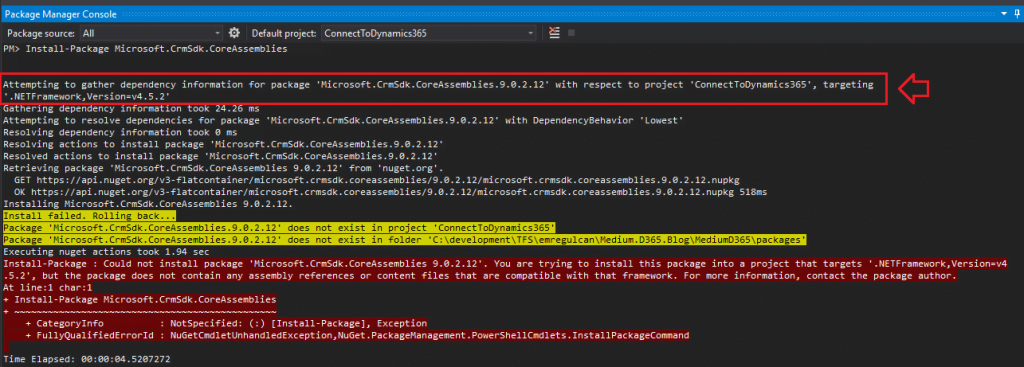Image resolution: width=1024 pixels, height=367 pixels.
Task: Click the '+ FullyQualifiedErrorId' error detail line
Action: [x=357, y=335]
